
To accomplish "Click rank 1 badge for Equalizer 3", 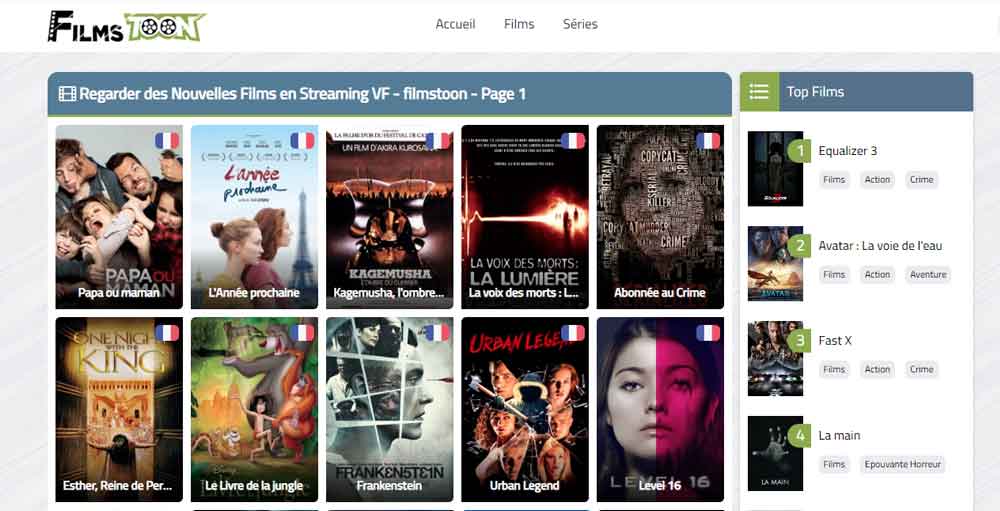I will point(799,151).
